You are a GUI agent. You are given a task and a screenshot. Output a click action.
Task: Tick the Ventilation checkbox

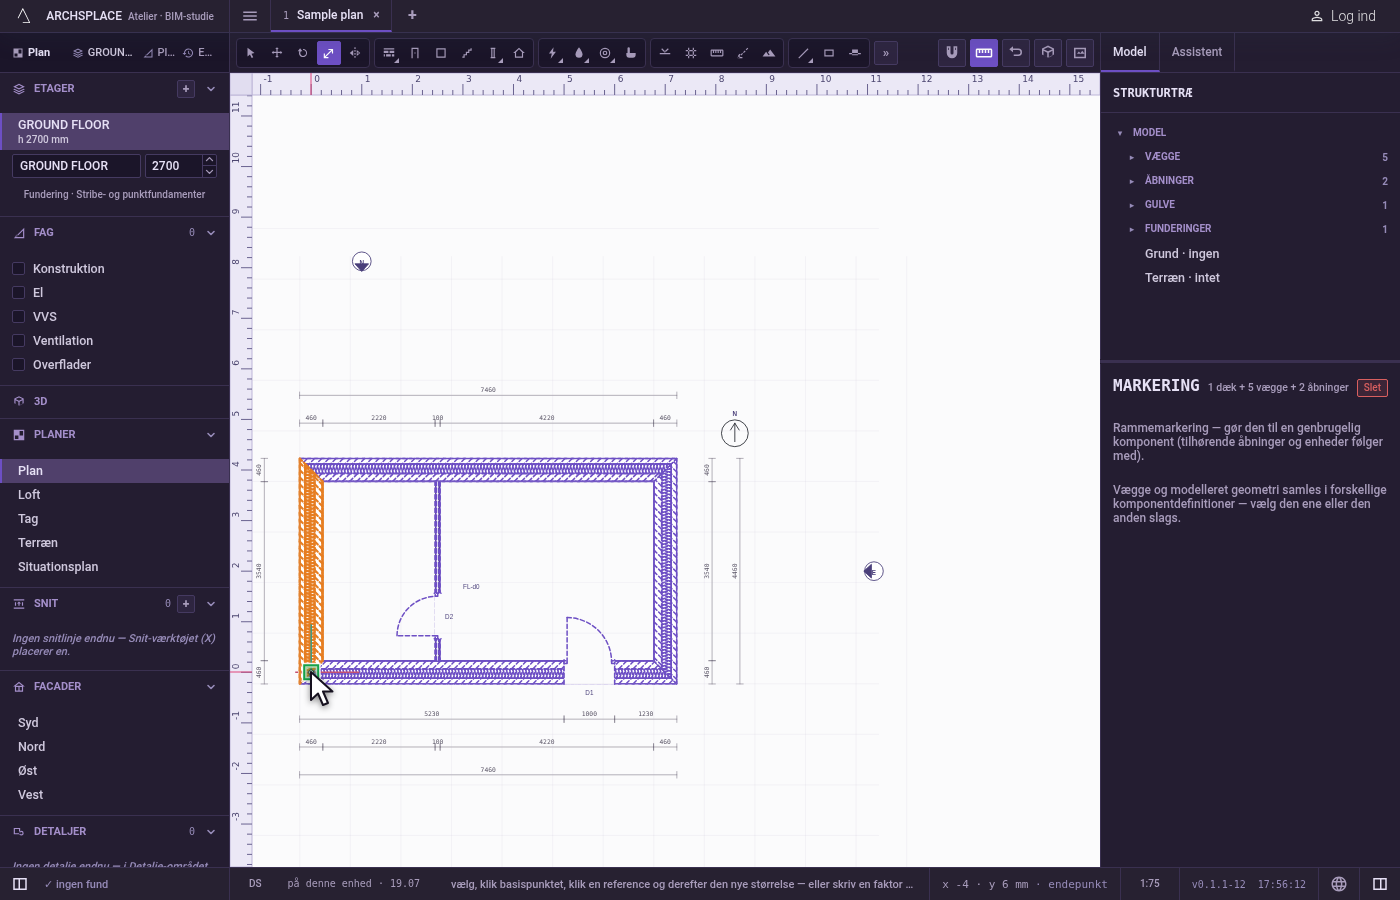[x=18, y=340]
